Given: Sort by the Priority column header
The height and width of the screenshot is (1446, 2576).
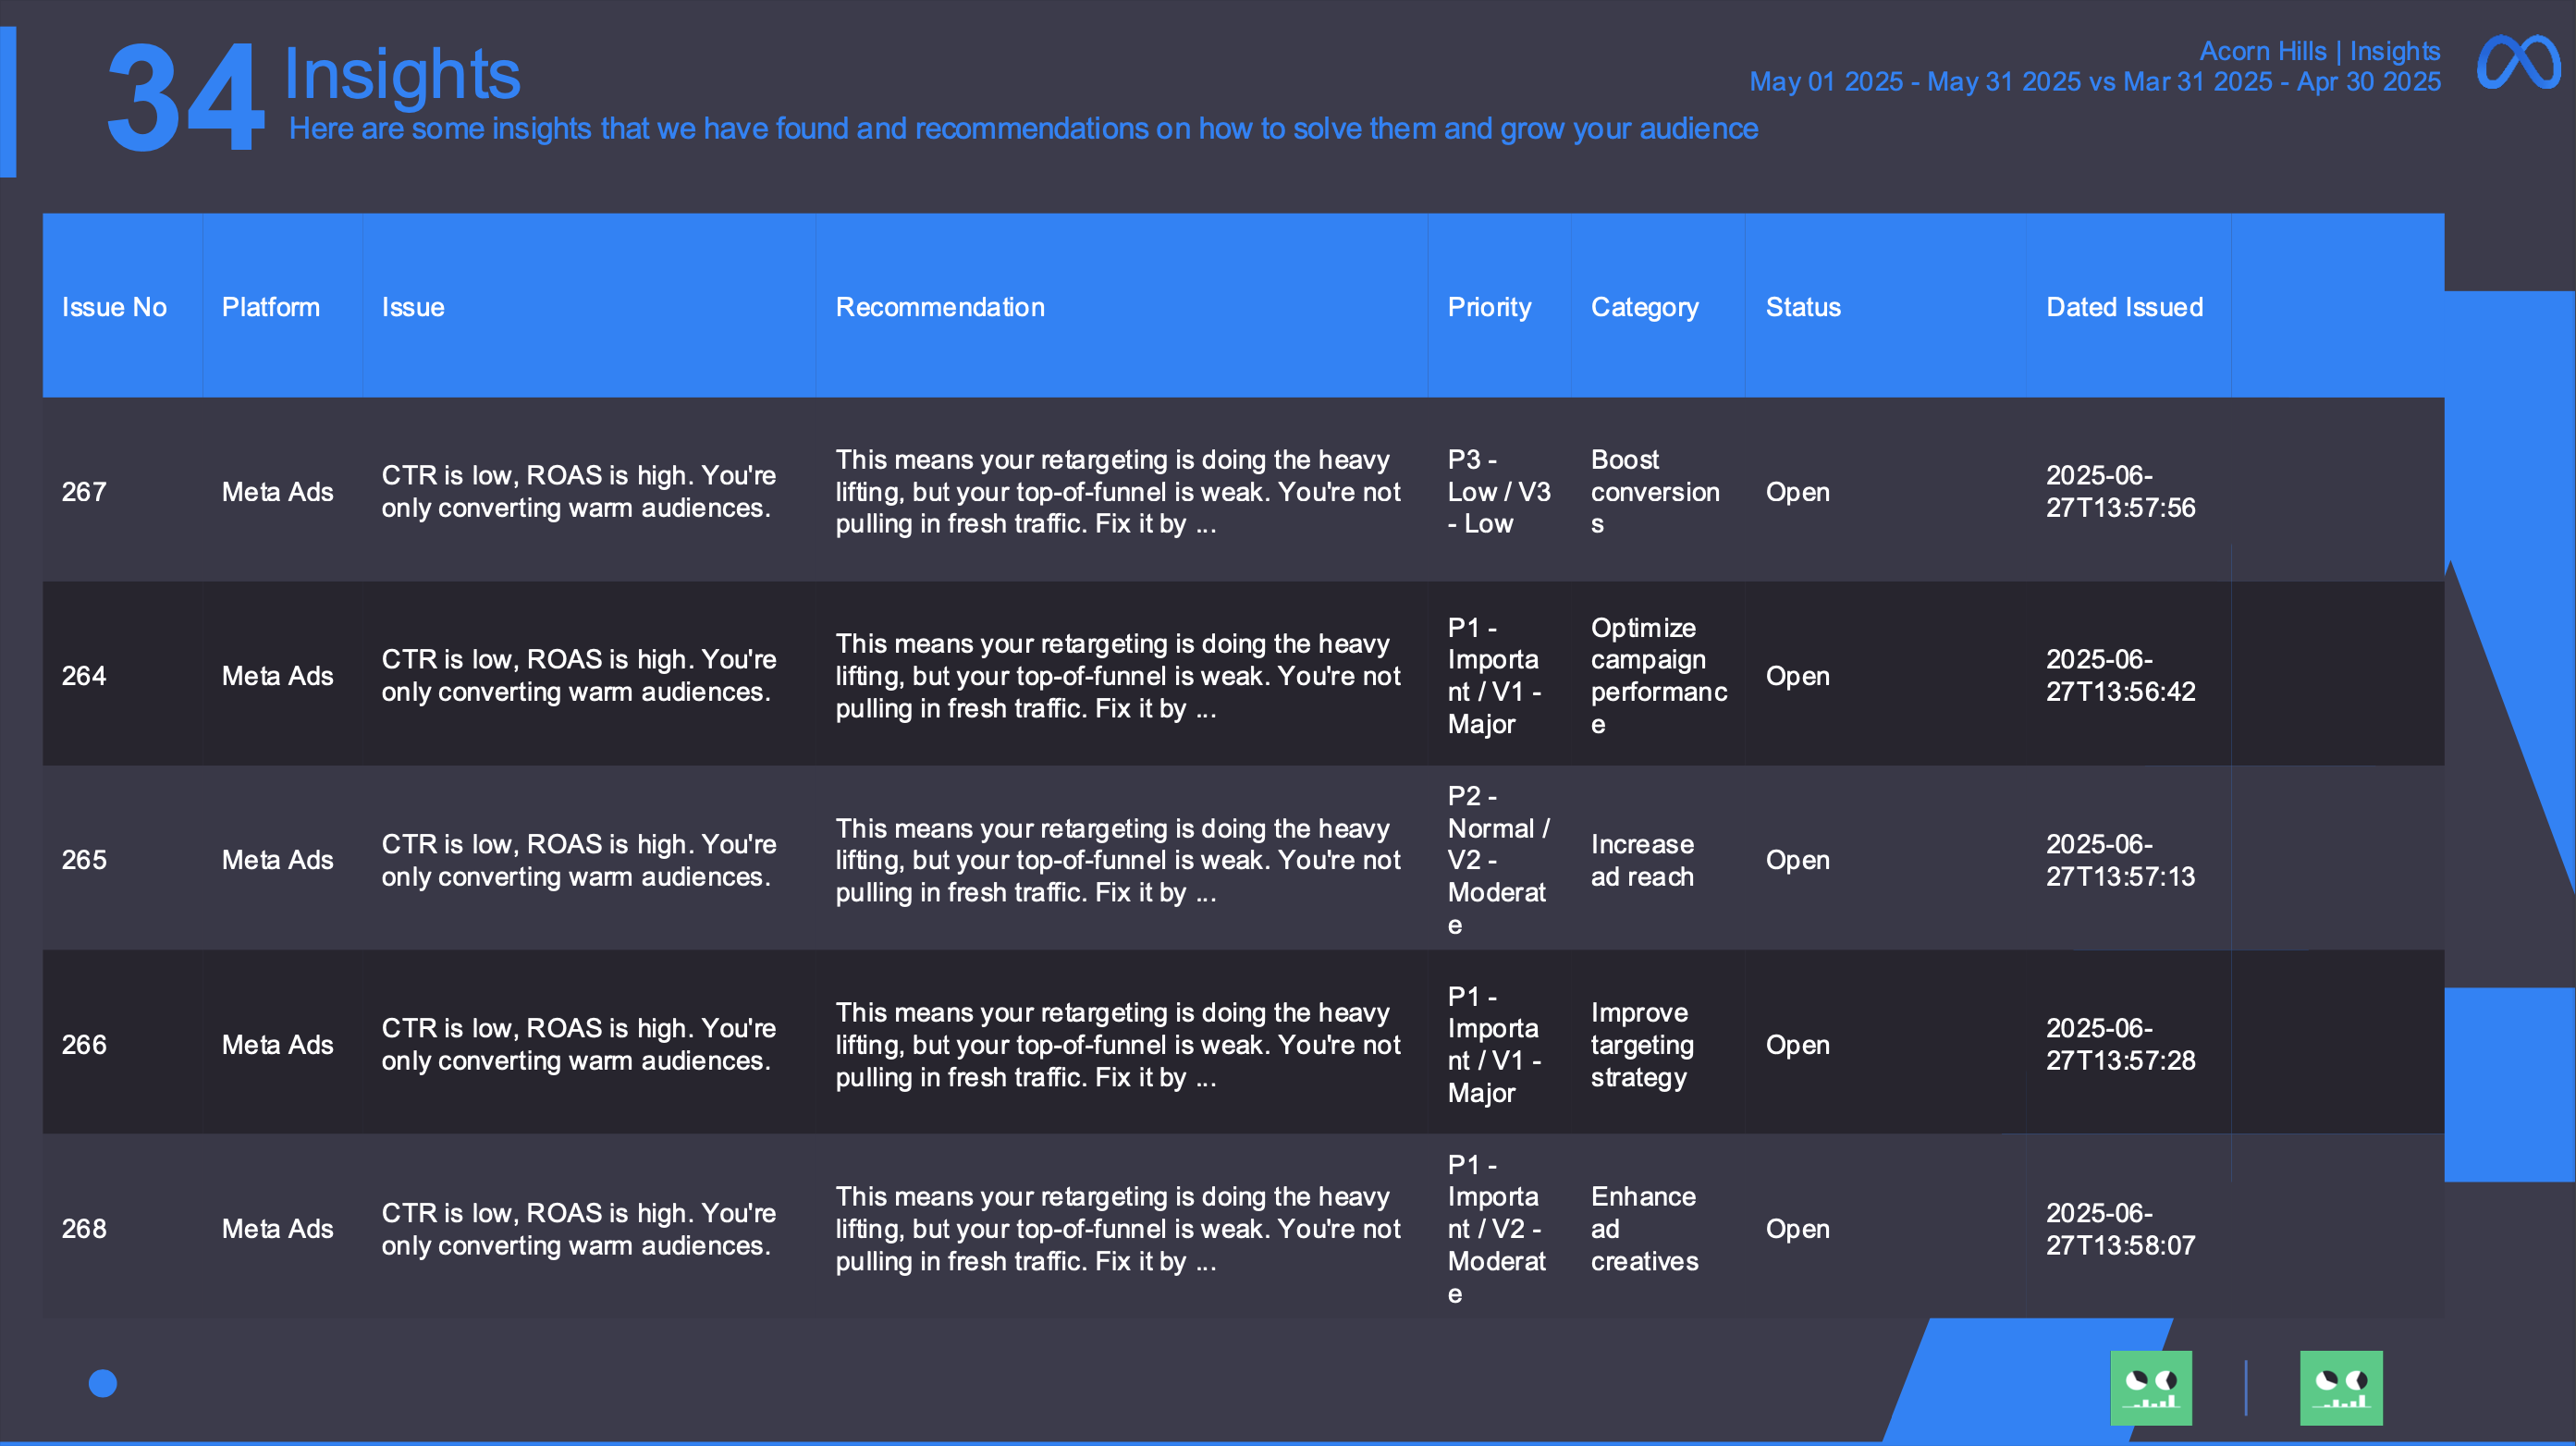Looking at the screenshot, I should coord(1489,307).
